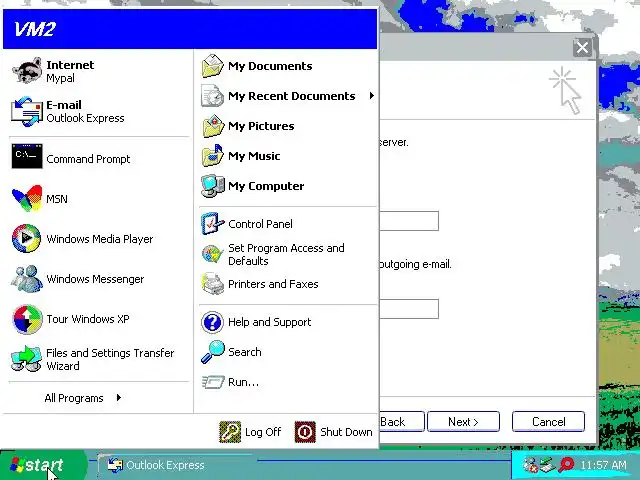Select the Run... menu label

click(243, 382)
